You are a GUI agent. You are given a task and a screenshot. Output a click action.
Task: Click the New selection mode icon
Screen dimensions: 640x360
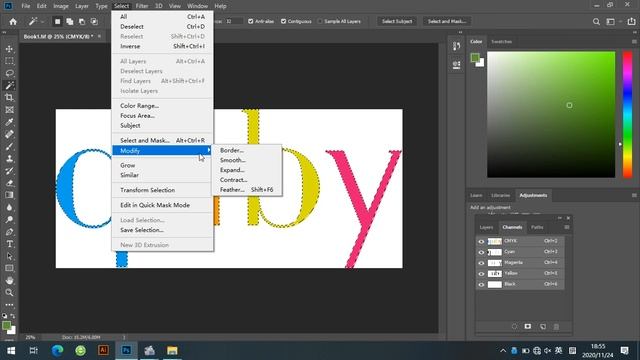pyautogui.click(x=58, y=21)
